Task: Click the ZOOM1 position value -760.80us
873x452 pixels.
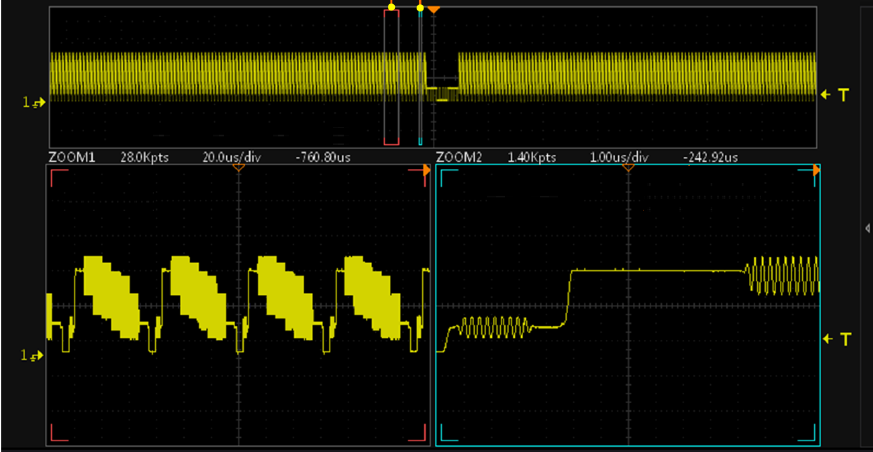Action: pos(322,158)
